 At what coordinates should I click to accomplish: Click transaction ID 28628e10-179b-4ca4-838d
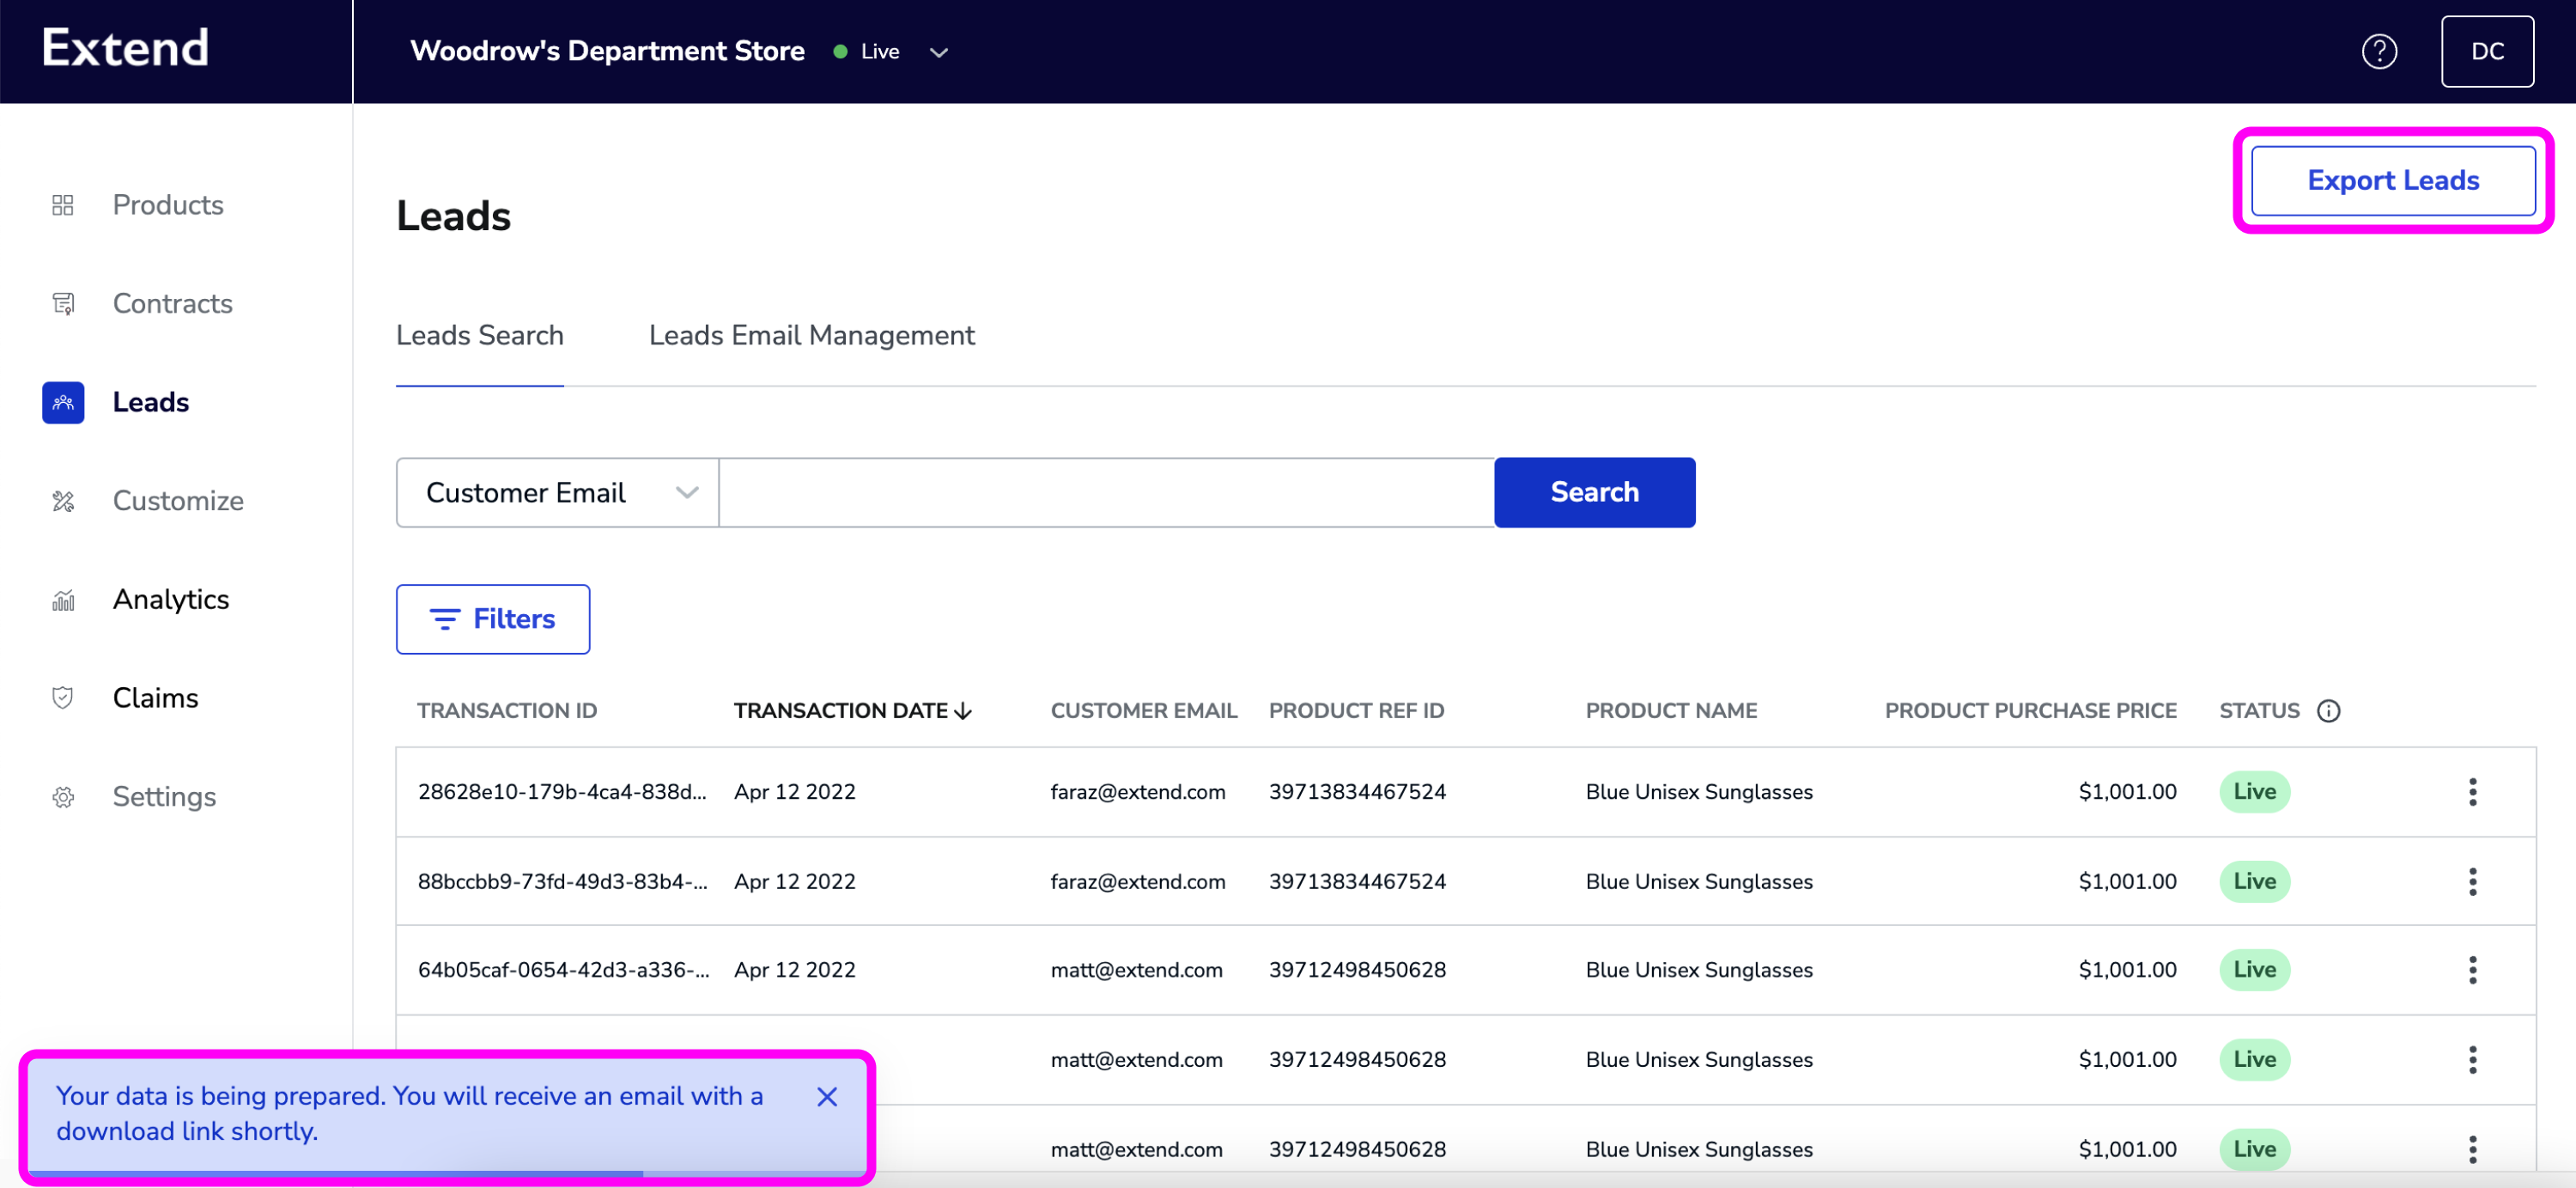(562, 792)
